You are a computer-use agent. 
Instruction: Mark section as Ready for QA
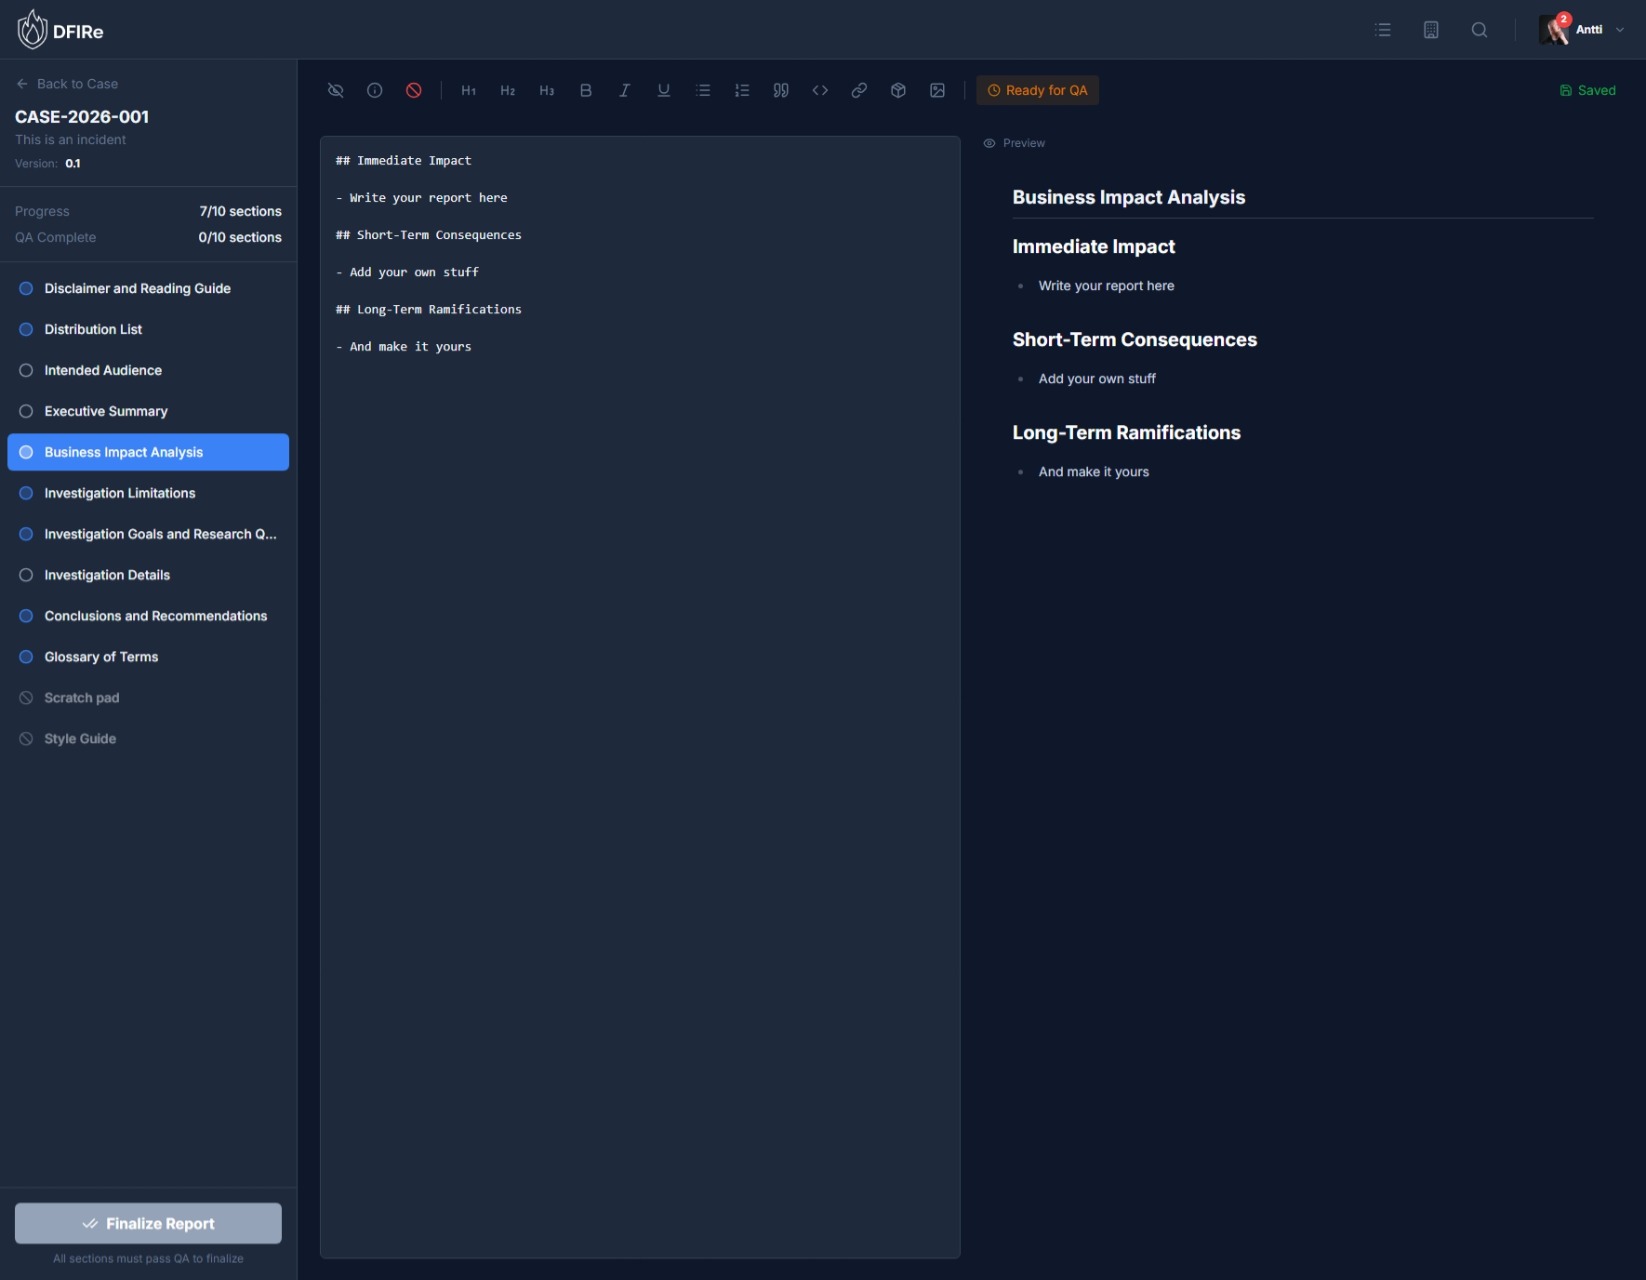tap(1037, 90)
